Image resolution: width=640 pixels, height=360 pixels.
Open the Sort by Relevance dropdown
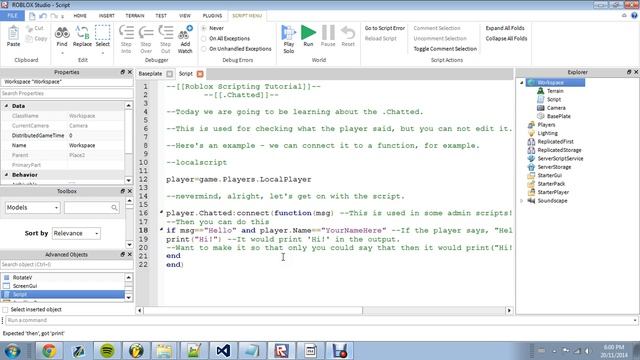click(76, 233)
